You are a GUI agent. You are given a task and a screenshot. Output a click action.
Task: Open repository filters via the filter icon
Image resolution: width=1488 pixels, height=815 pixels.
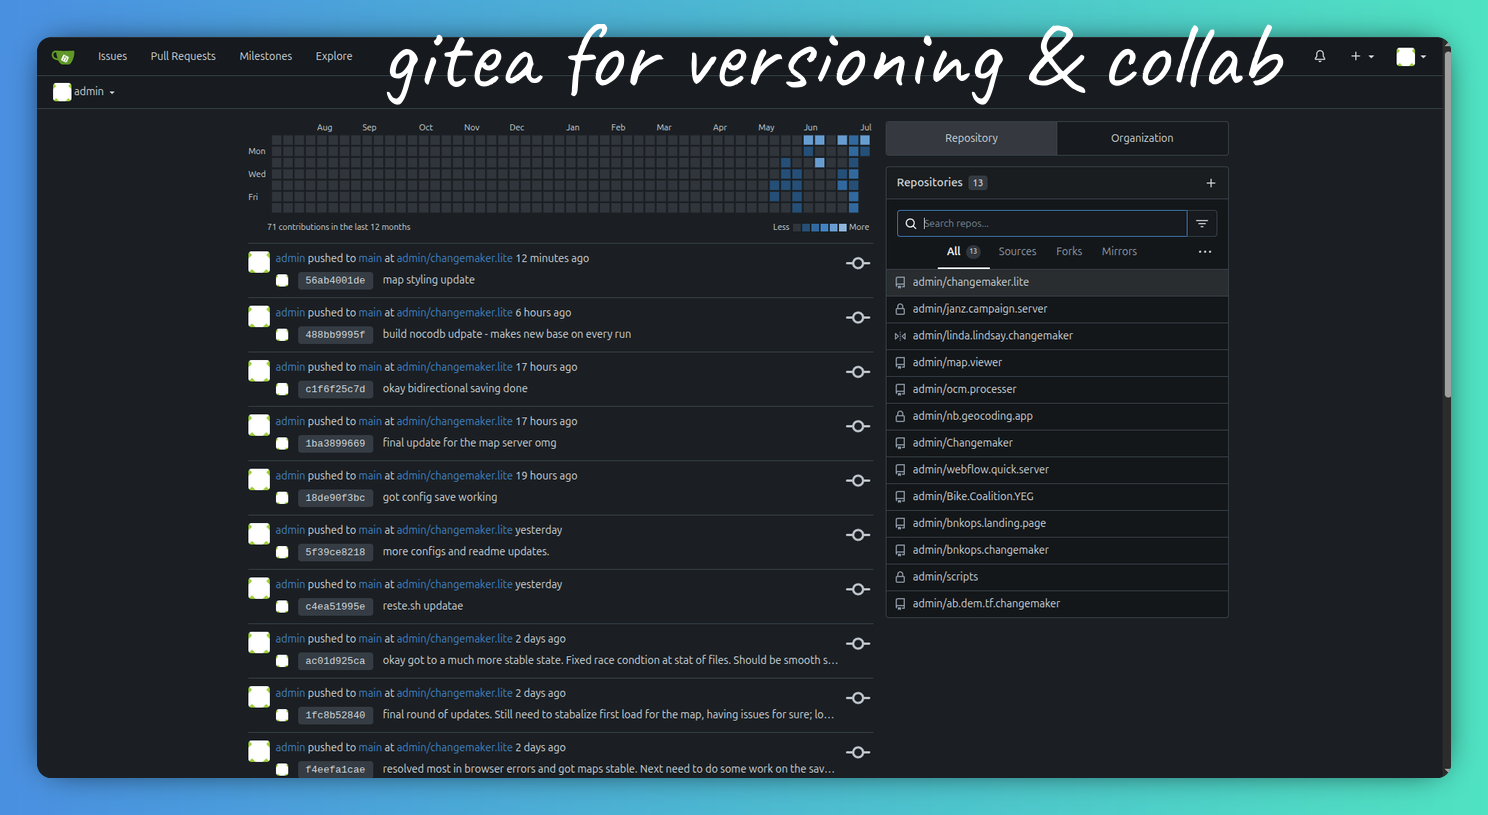tap(1201, 223)
